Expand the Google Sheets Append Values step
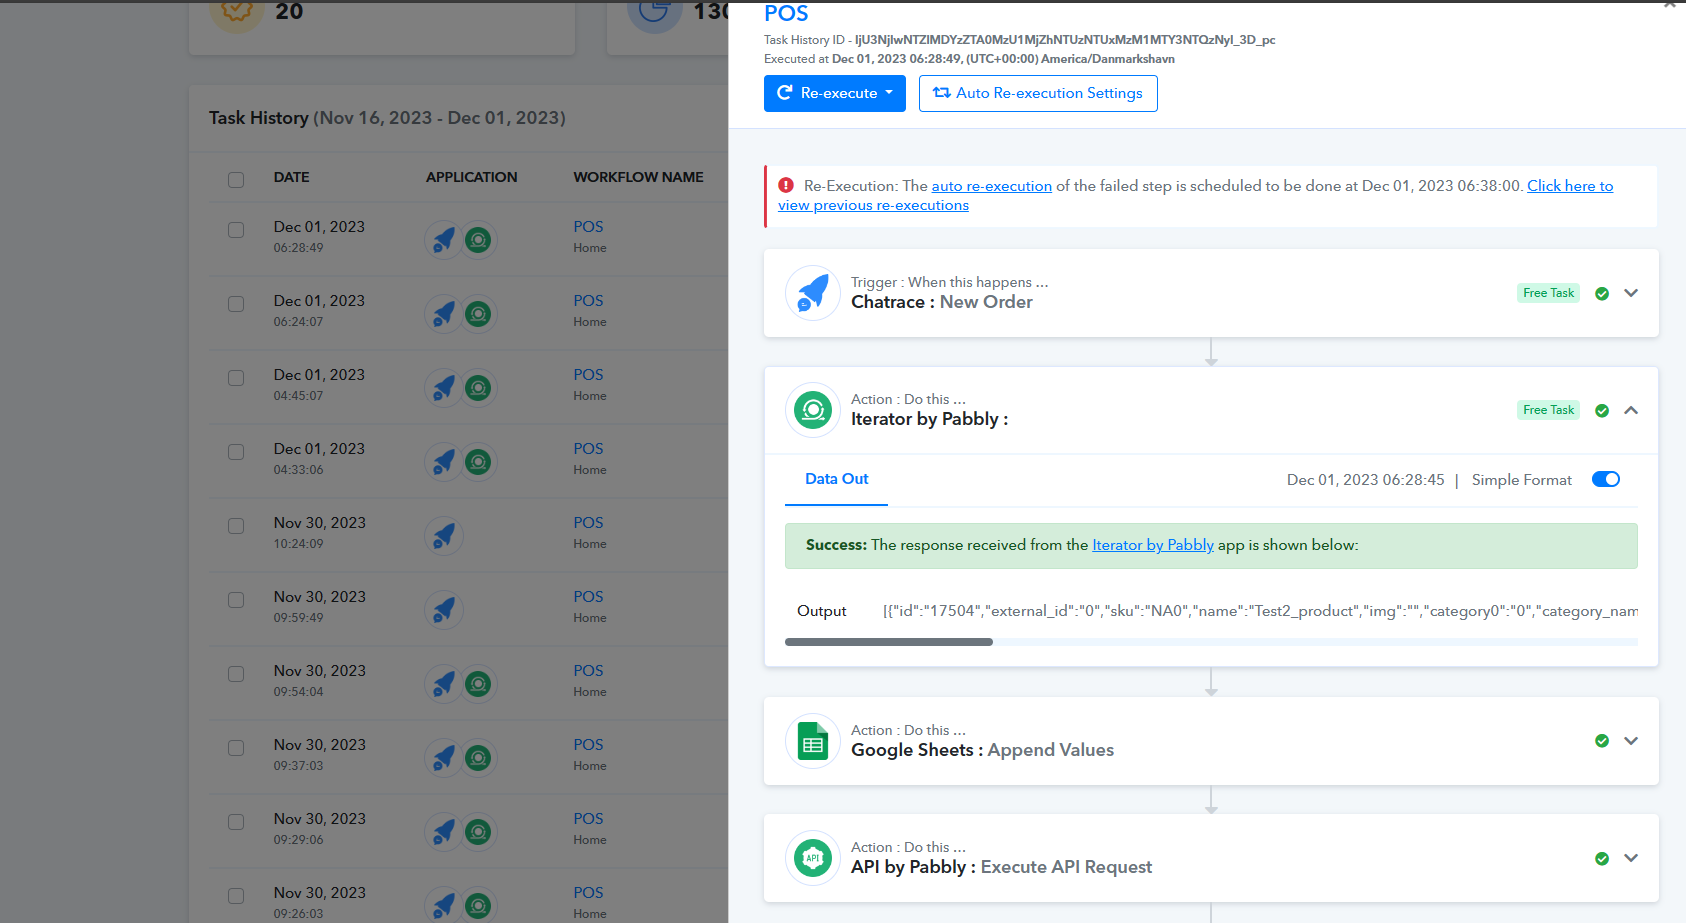 click(1631, 741)
